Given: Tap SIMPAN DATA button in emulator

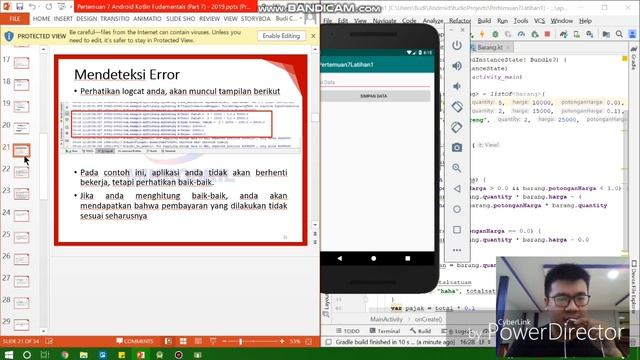Looking at the screenshot, I should tap(374, 96).
